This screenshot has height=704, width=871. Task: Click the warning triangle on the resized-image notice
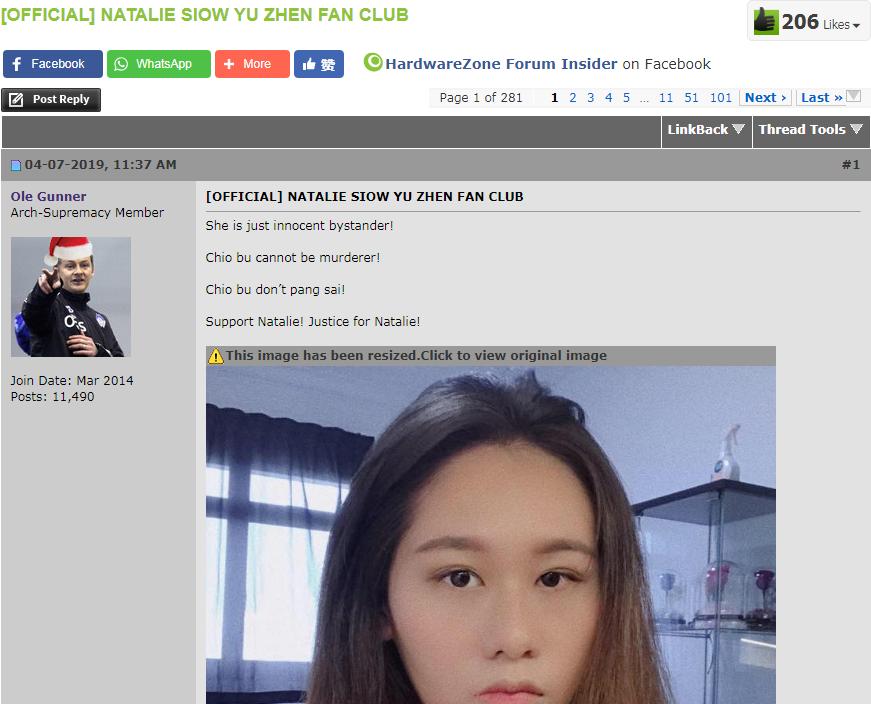coord(217,355)
